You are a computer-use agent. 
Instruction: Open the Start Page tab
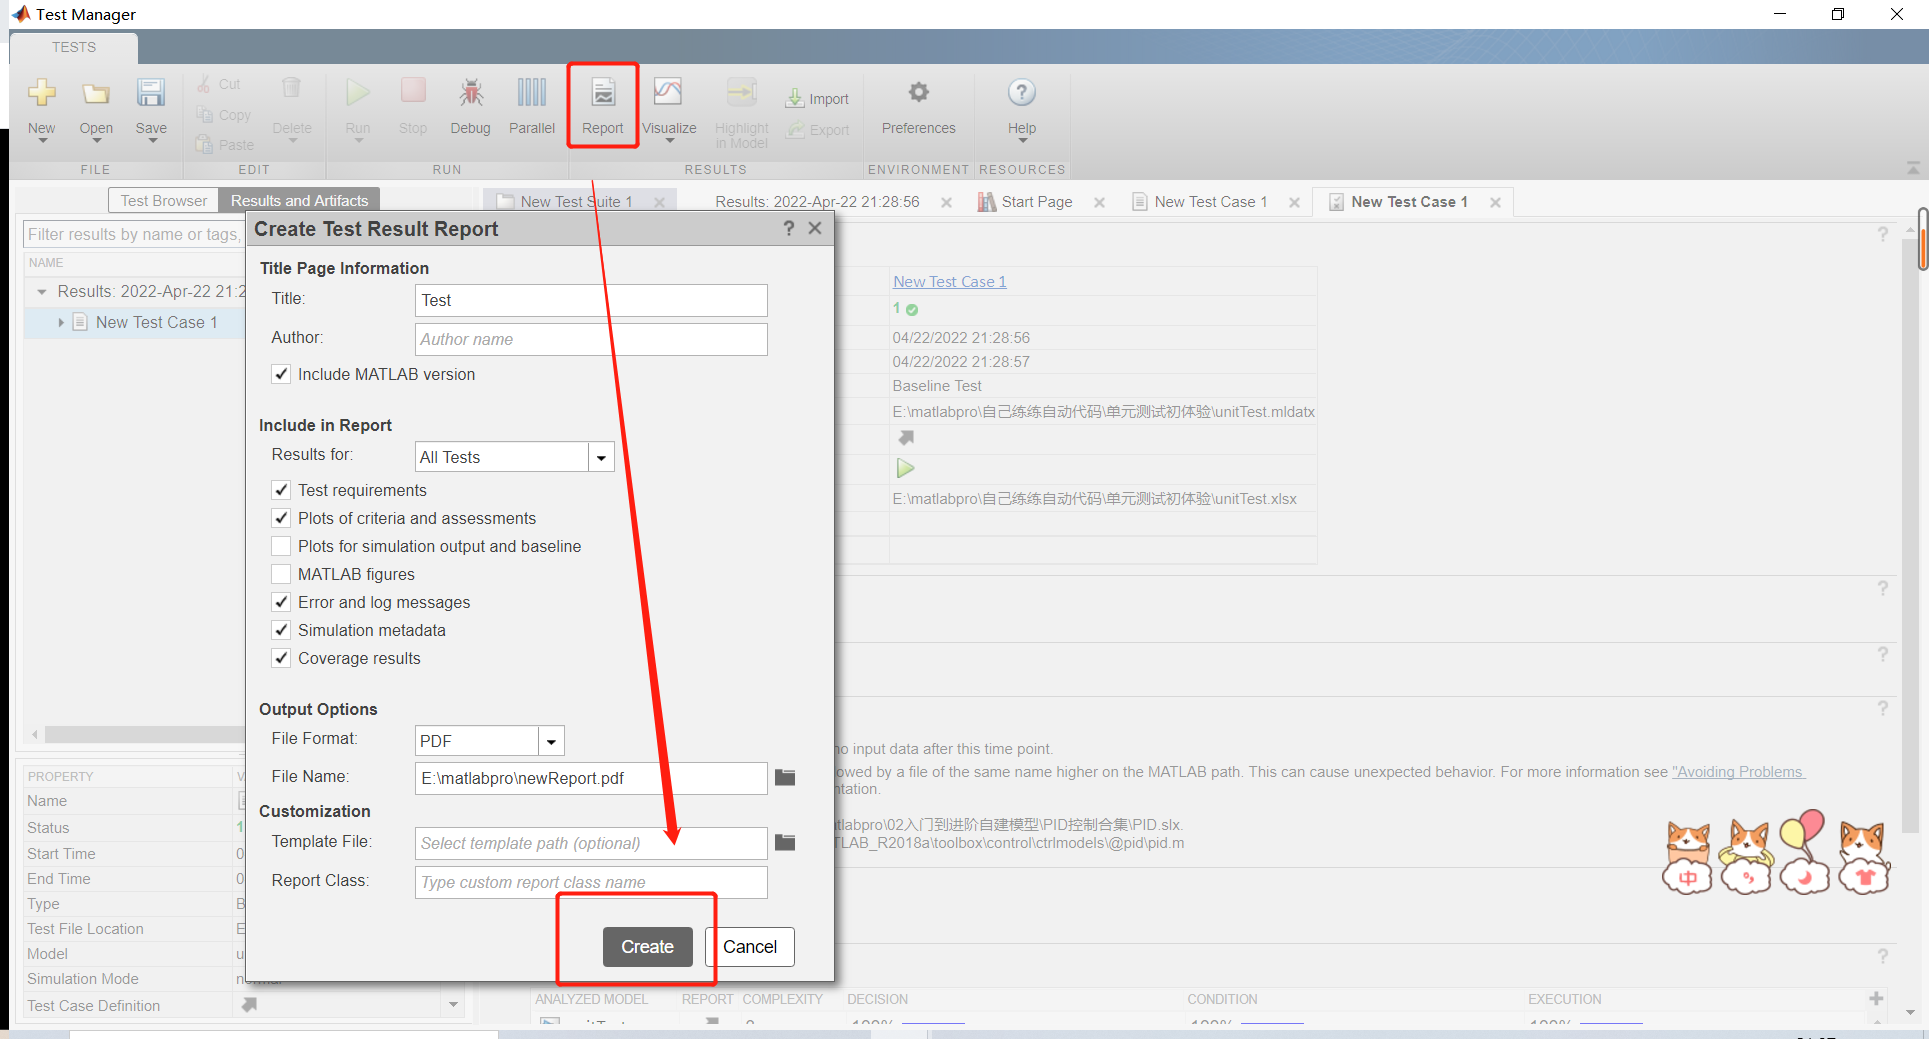[x=1036, y=201]
